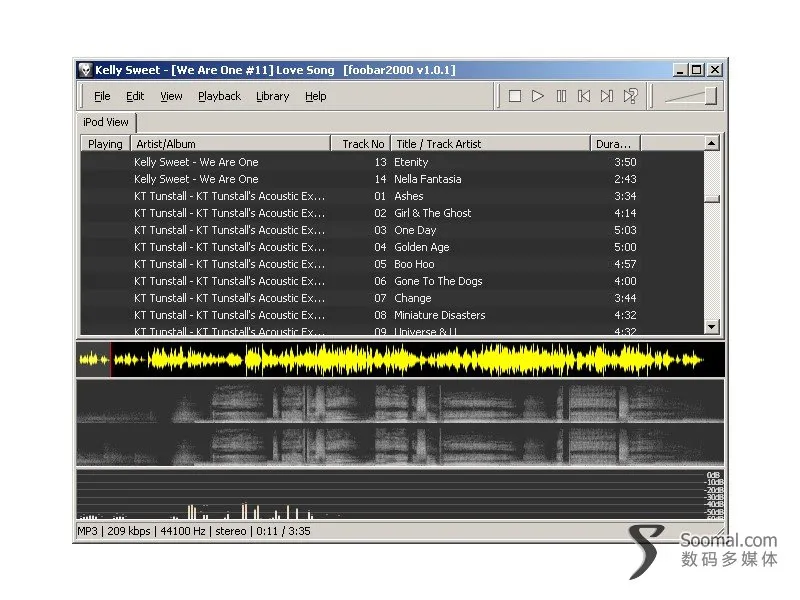Open the Edit menu
800x600 pixels.
[x=135, y=96]
